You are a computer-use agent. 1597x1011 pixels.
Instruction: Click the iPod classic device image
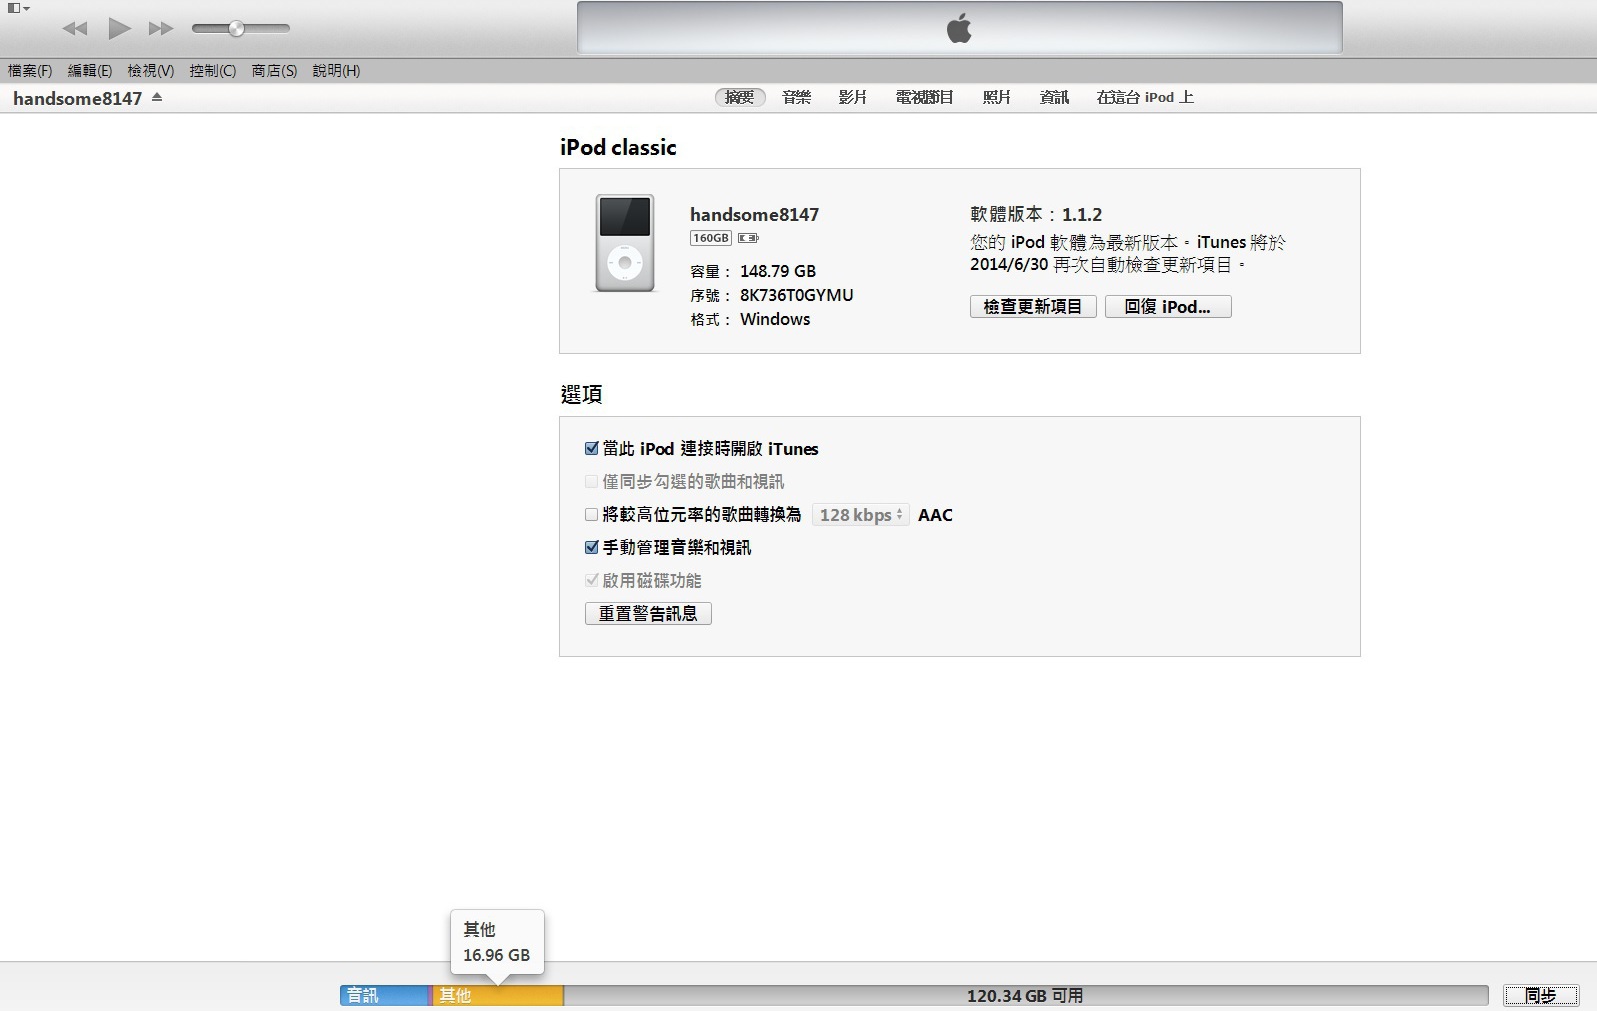tap(625, 243)
